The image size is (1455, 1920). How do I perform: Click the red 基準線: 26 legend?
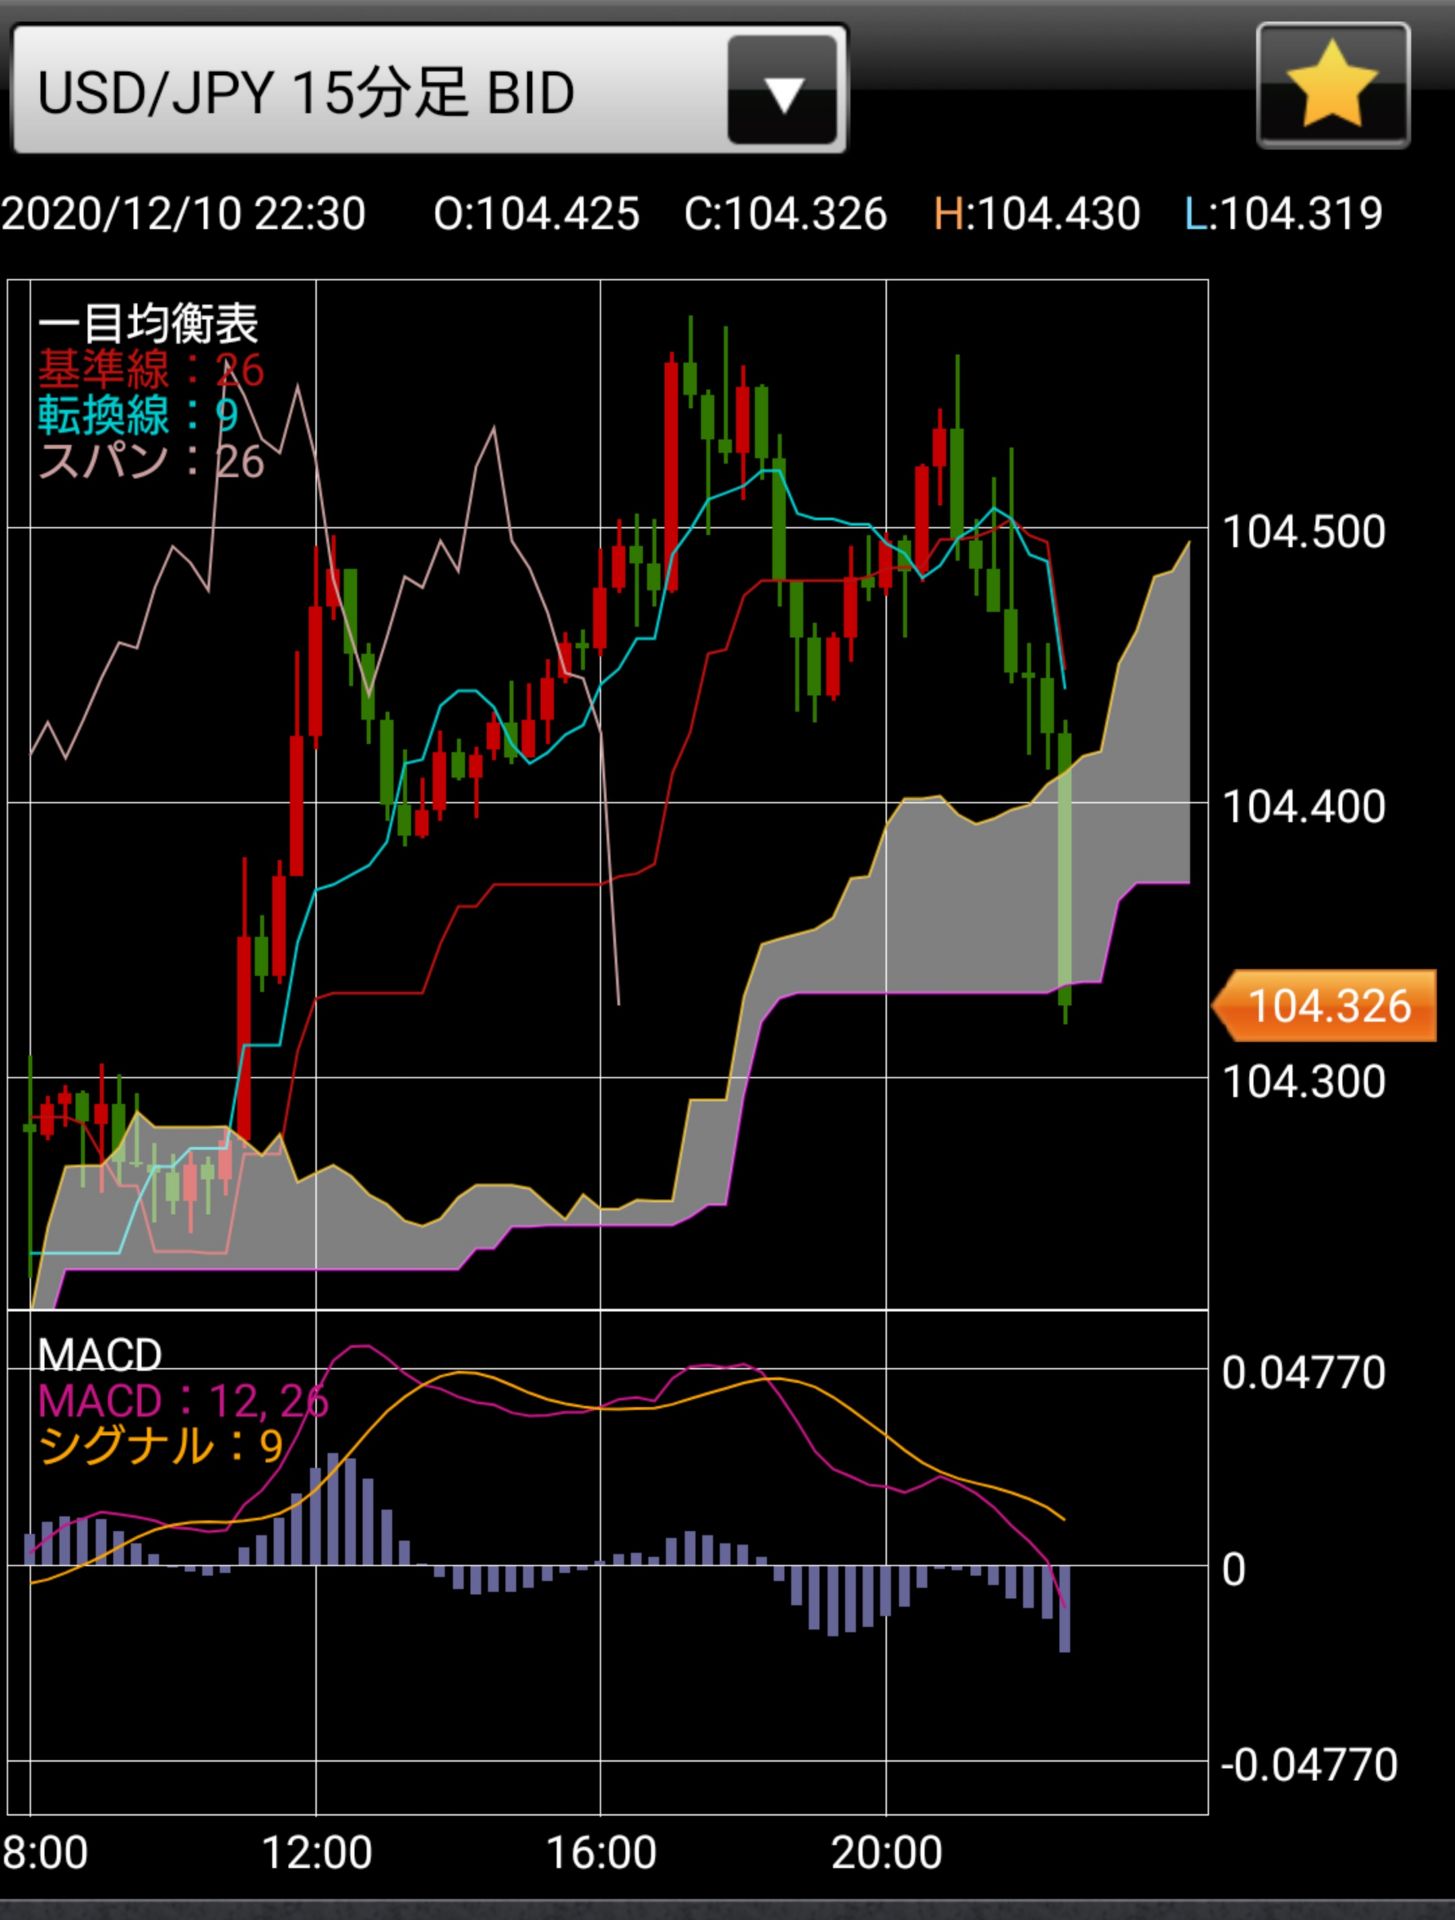click(x=150, y=370)
